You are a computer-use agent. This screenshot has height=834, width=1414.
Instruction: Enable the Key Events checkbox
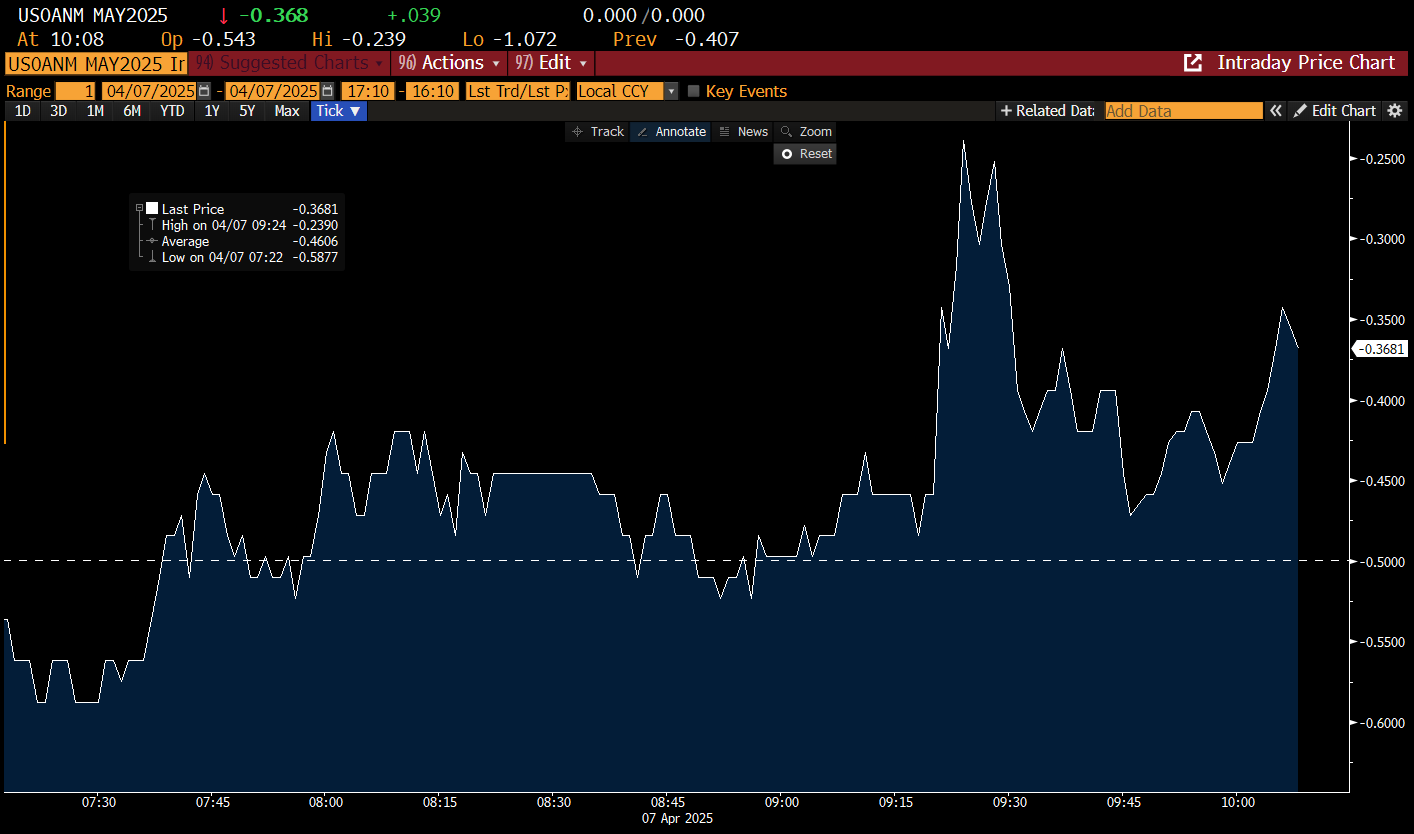(x=694, y=91)
